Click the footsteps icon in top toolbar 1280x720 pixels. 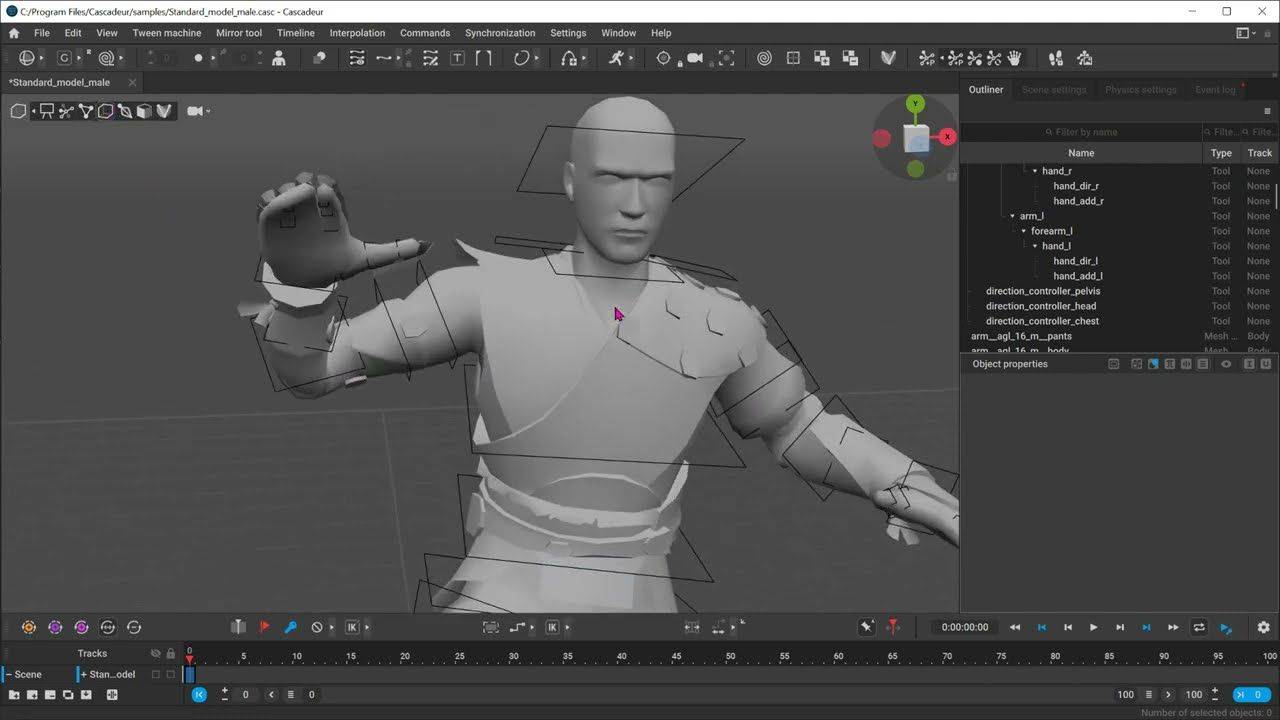[1055, 58]
